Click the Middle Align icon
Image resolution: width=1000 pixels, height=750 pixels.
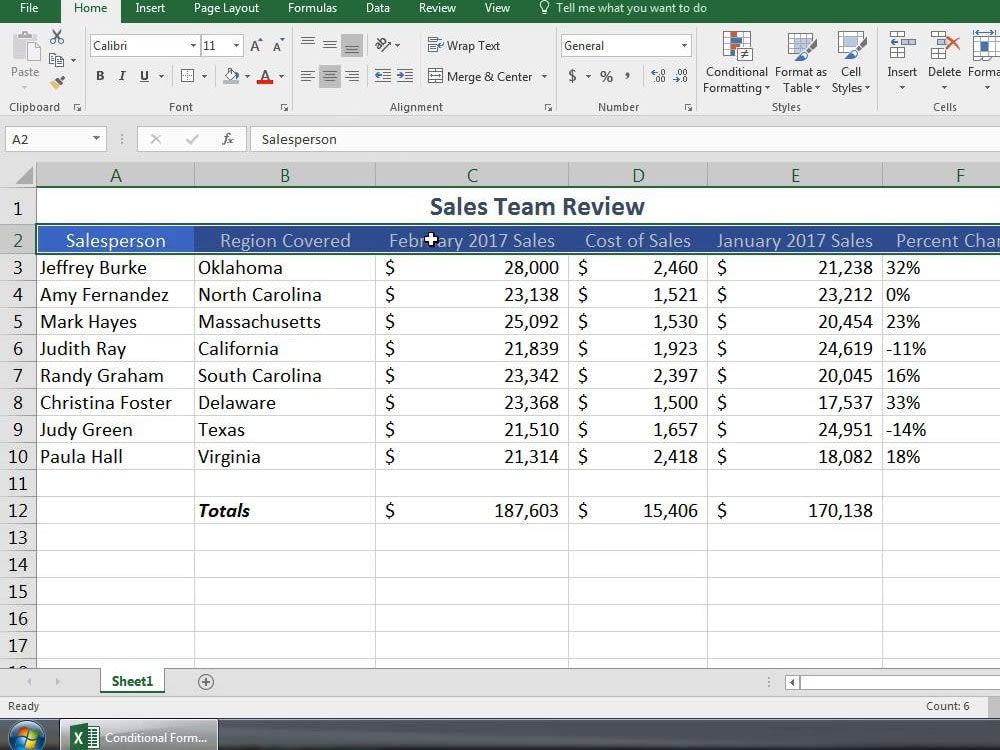[330, 44]
